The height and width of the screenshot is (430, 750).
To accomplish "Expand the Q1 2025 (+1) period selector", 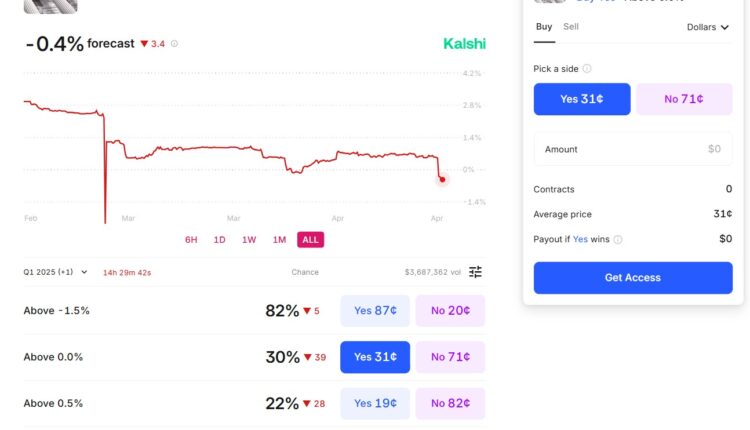I will click(x=56, y=272).
